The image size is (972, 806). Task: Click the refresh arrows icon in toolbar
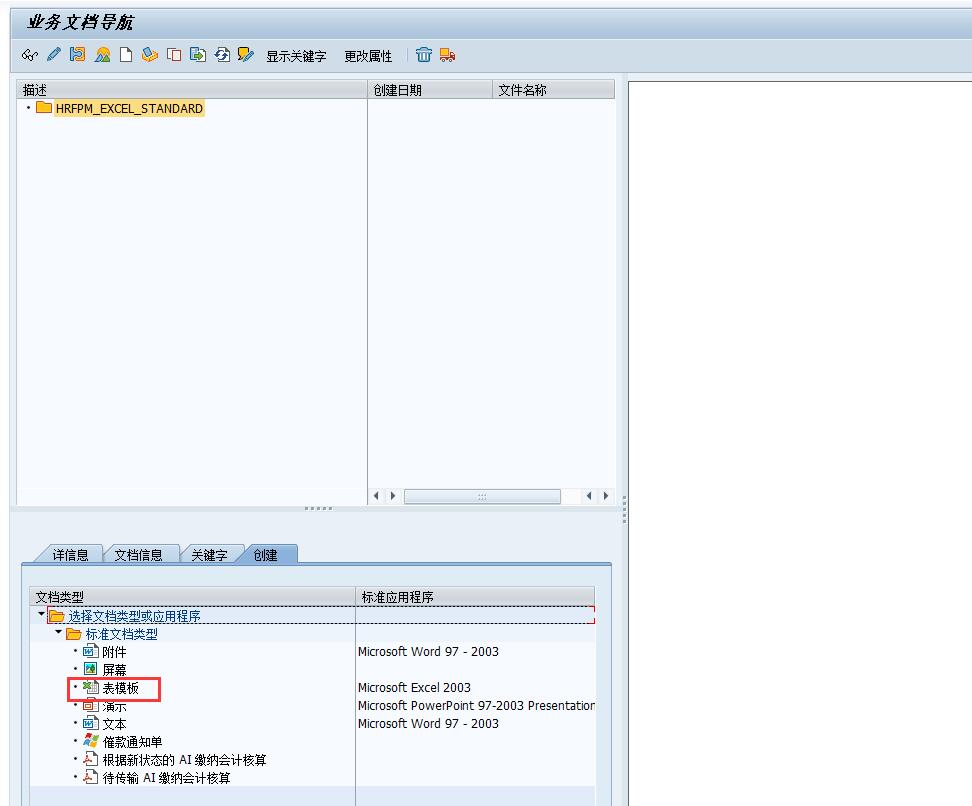point(222,55)
